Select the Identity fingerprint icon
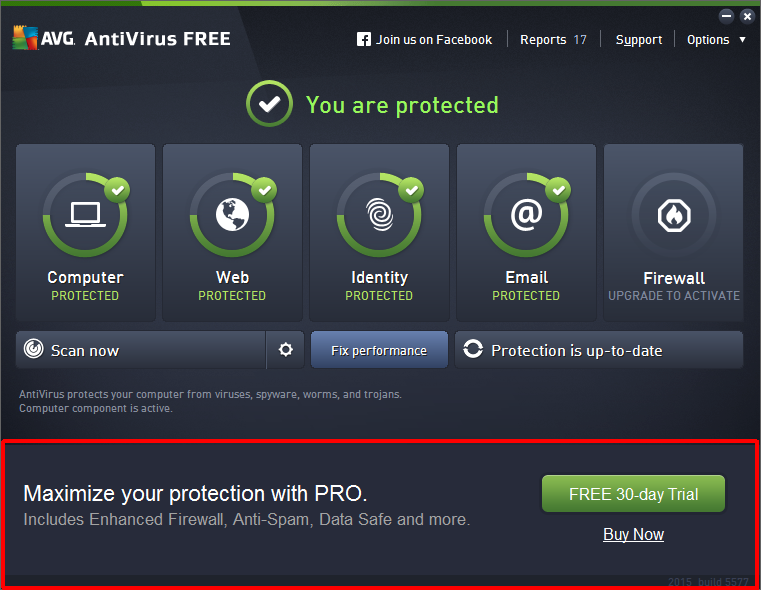 pos(379,214)
